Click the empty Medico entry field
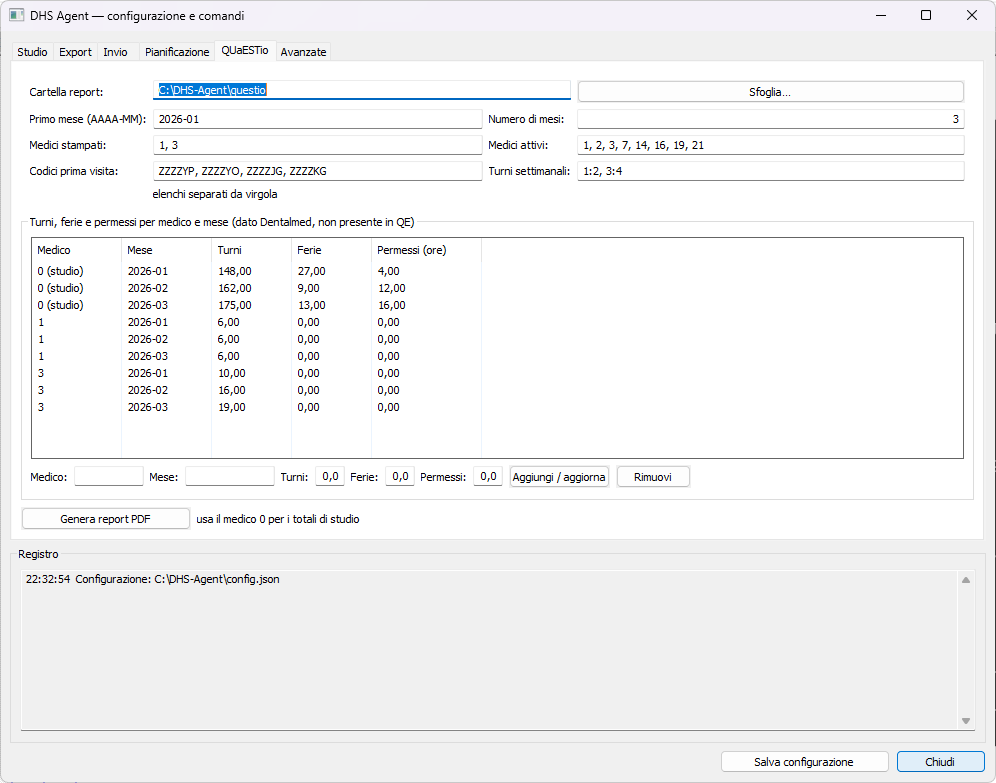996x783 pixels. (x=109, y=476)
